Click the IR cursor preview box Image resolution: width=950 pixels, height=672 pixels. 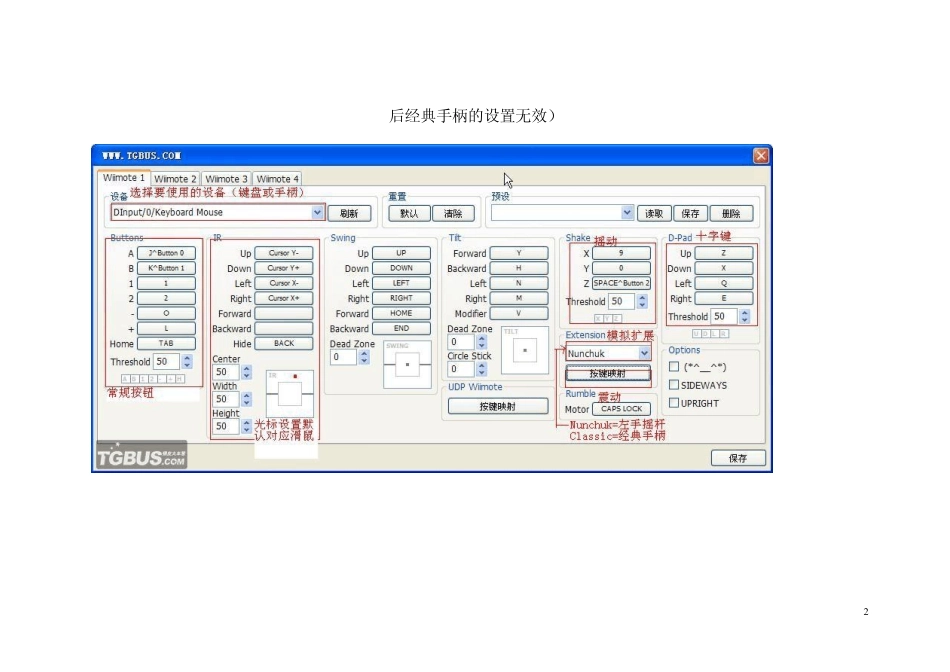[x=290, y=394]
